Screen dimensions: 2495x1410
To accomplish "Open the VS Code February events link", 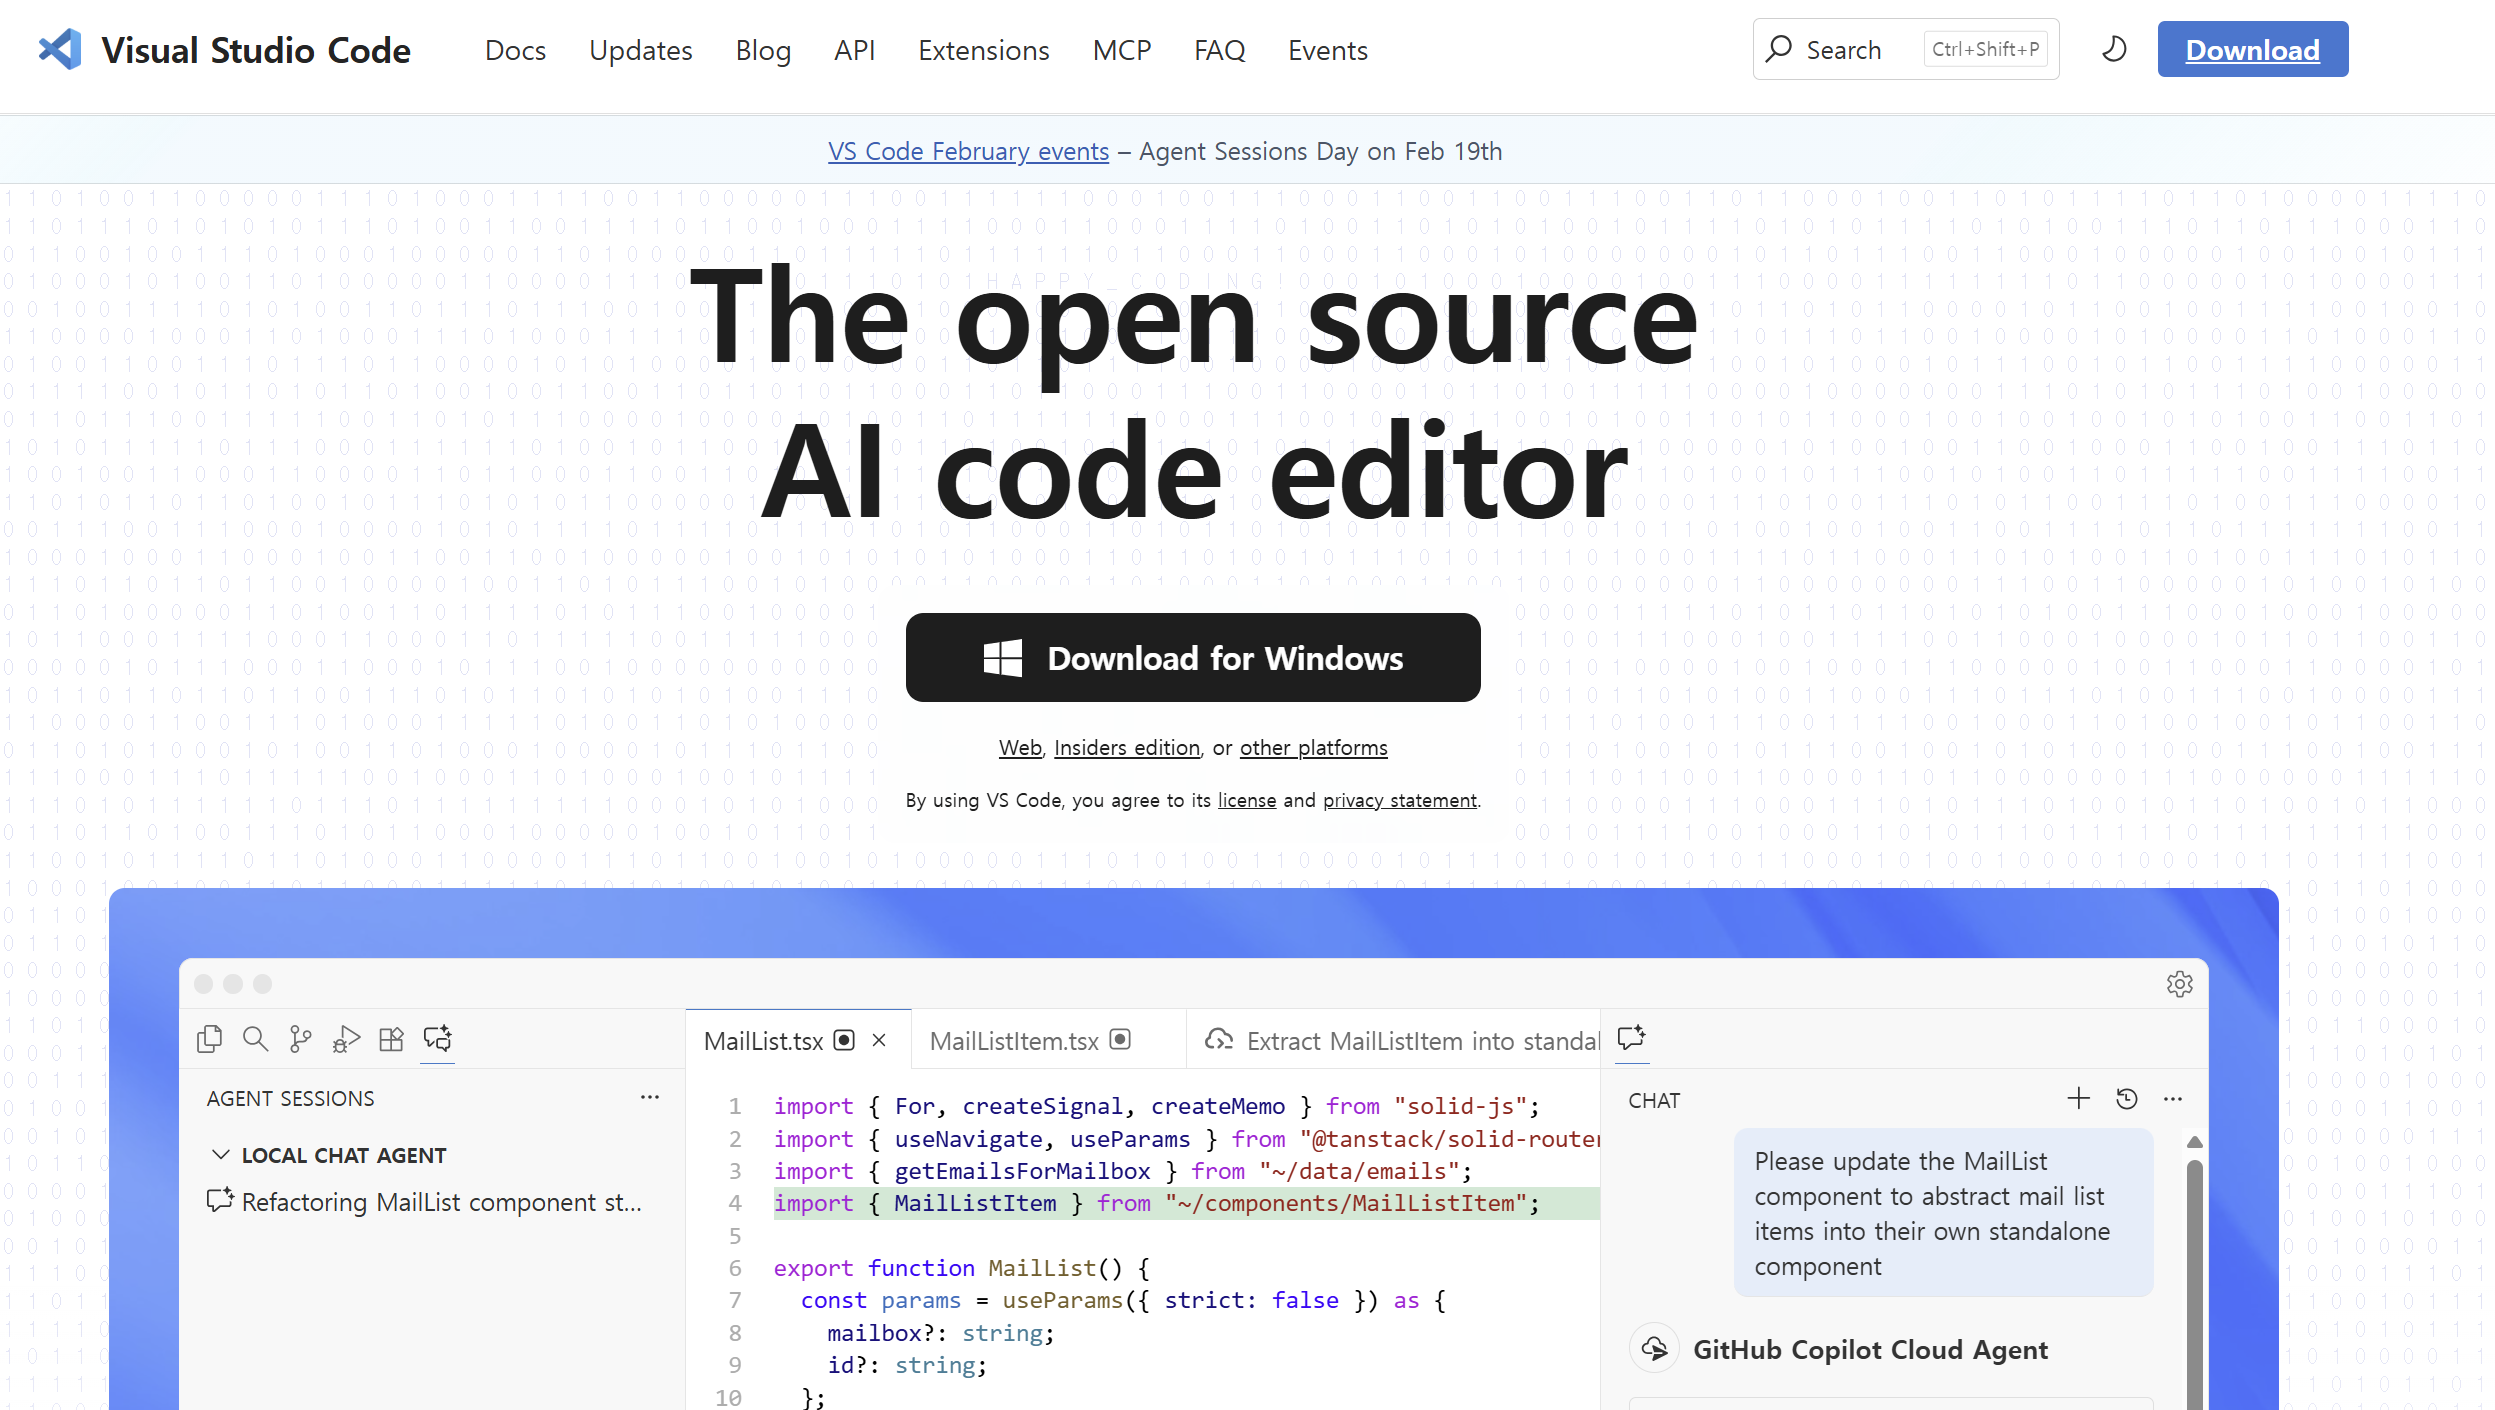I will [967, 151].
